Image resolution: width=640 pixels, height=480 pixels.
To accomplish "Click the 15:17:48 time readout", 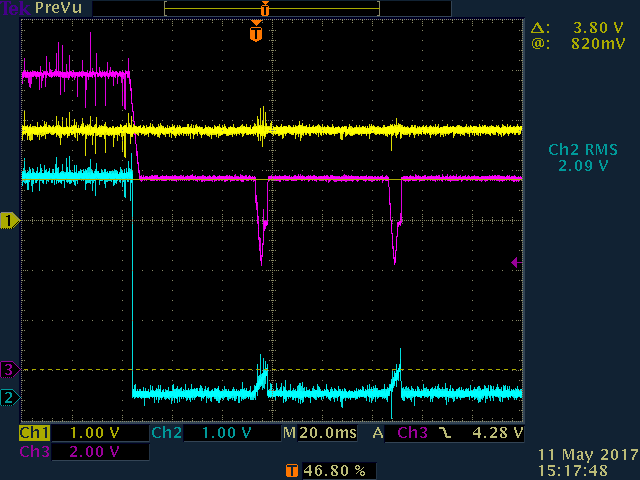I will click(x=573, y=470).
